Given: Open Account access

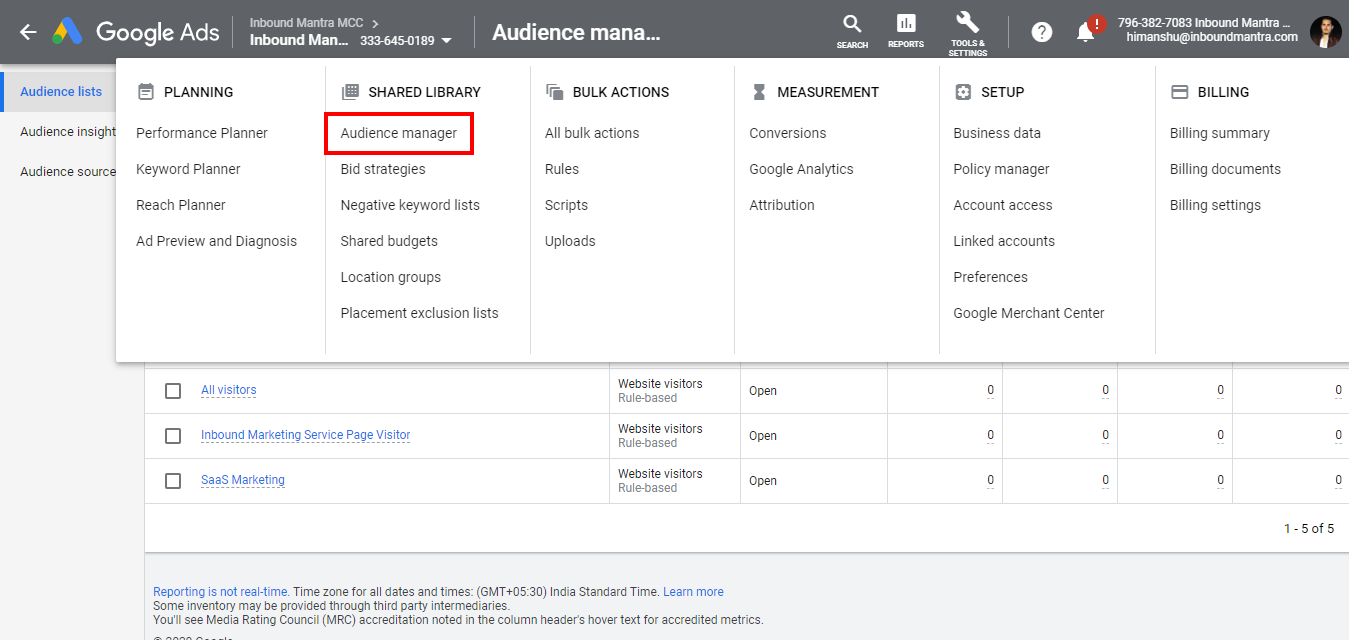Looking at the screenshot, I should pos(1003,205).
